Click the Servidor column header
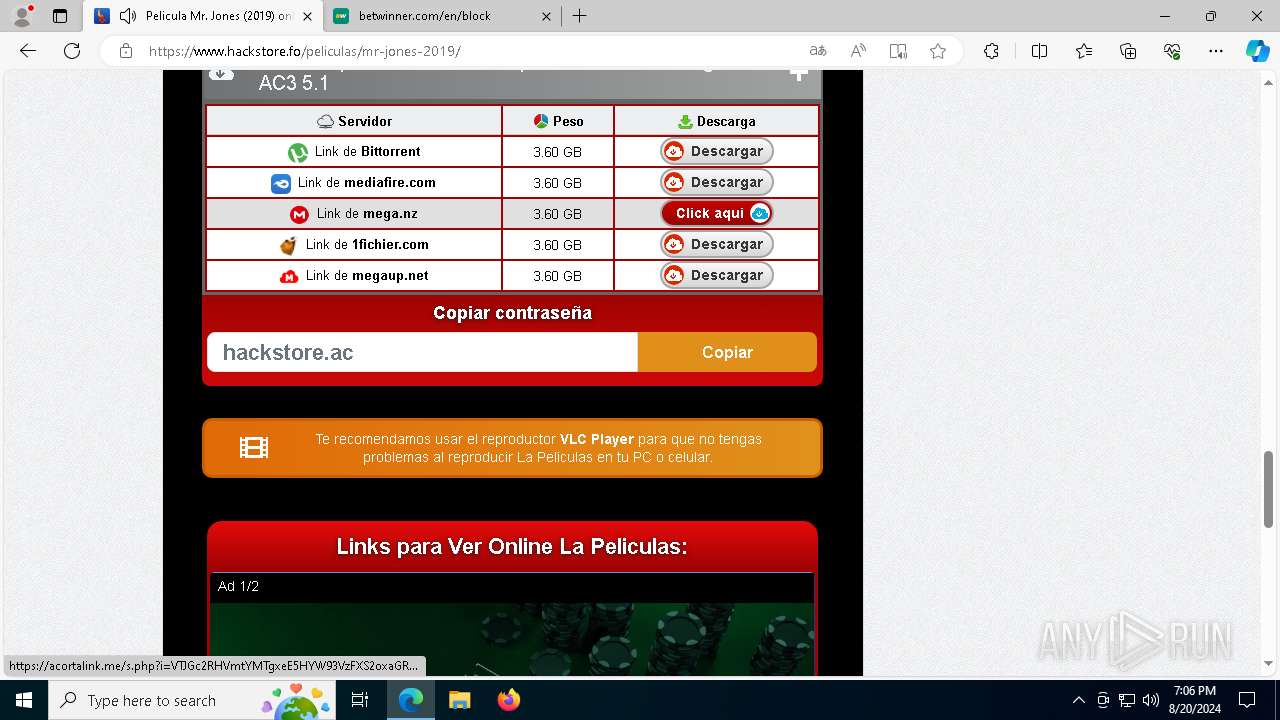 click(x=354, y=121)
